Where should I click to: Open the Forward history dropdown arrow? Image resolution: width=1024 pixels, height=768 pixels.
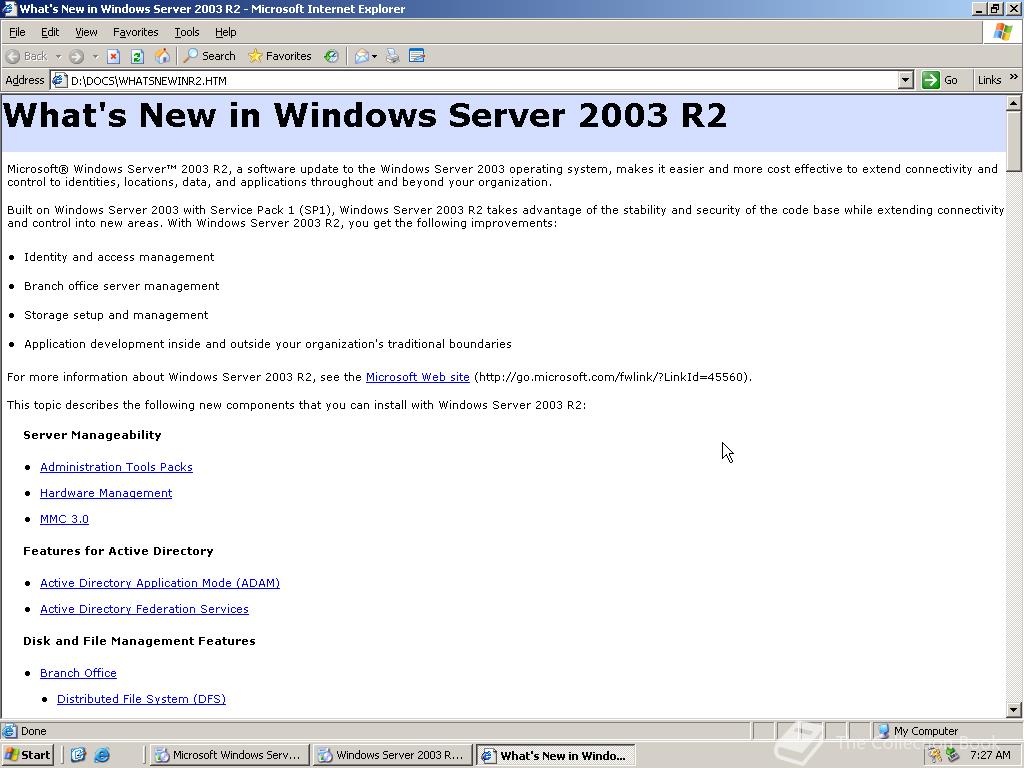95,56
